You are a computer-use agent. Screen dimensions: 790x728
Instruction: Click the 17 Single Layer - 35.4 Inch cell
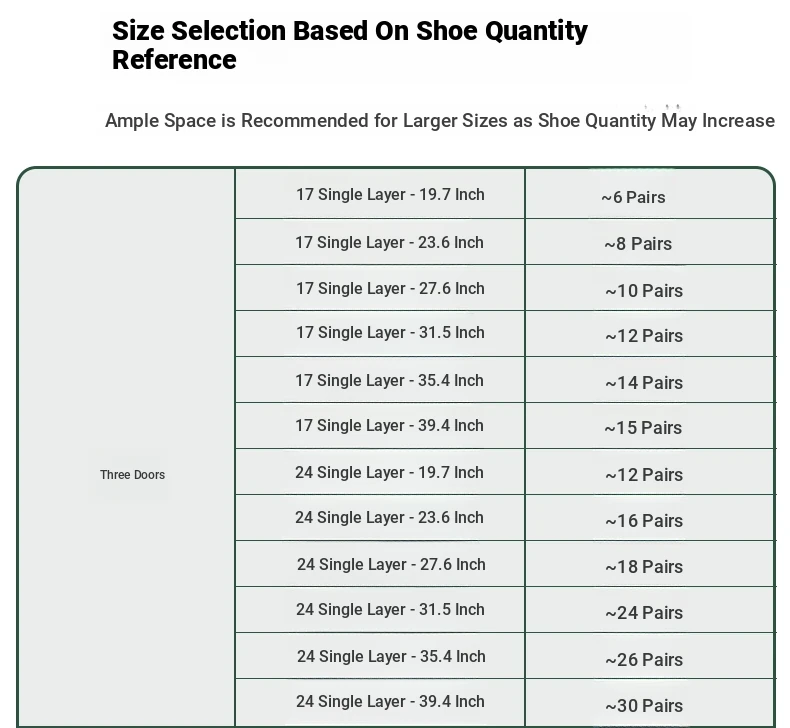pyautogui.click(x=380, y=380)
